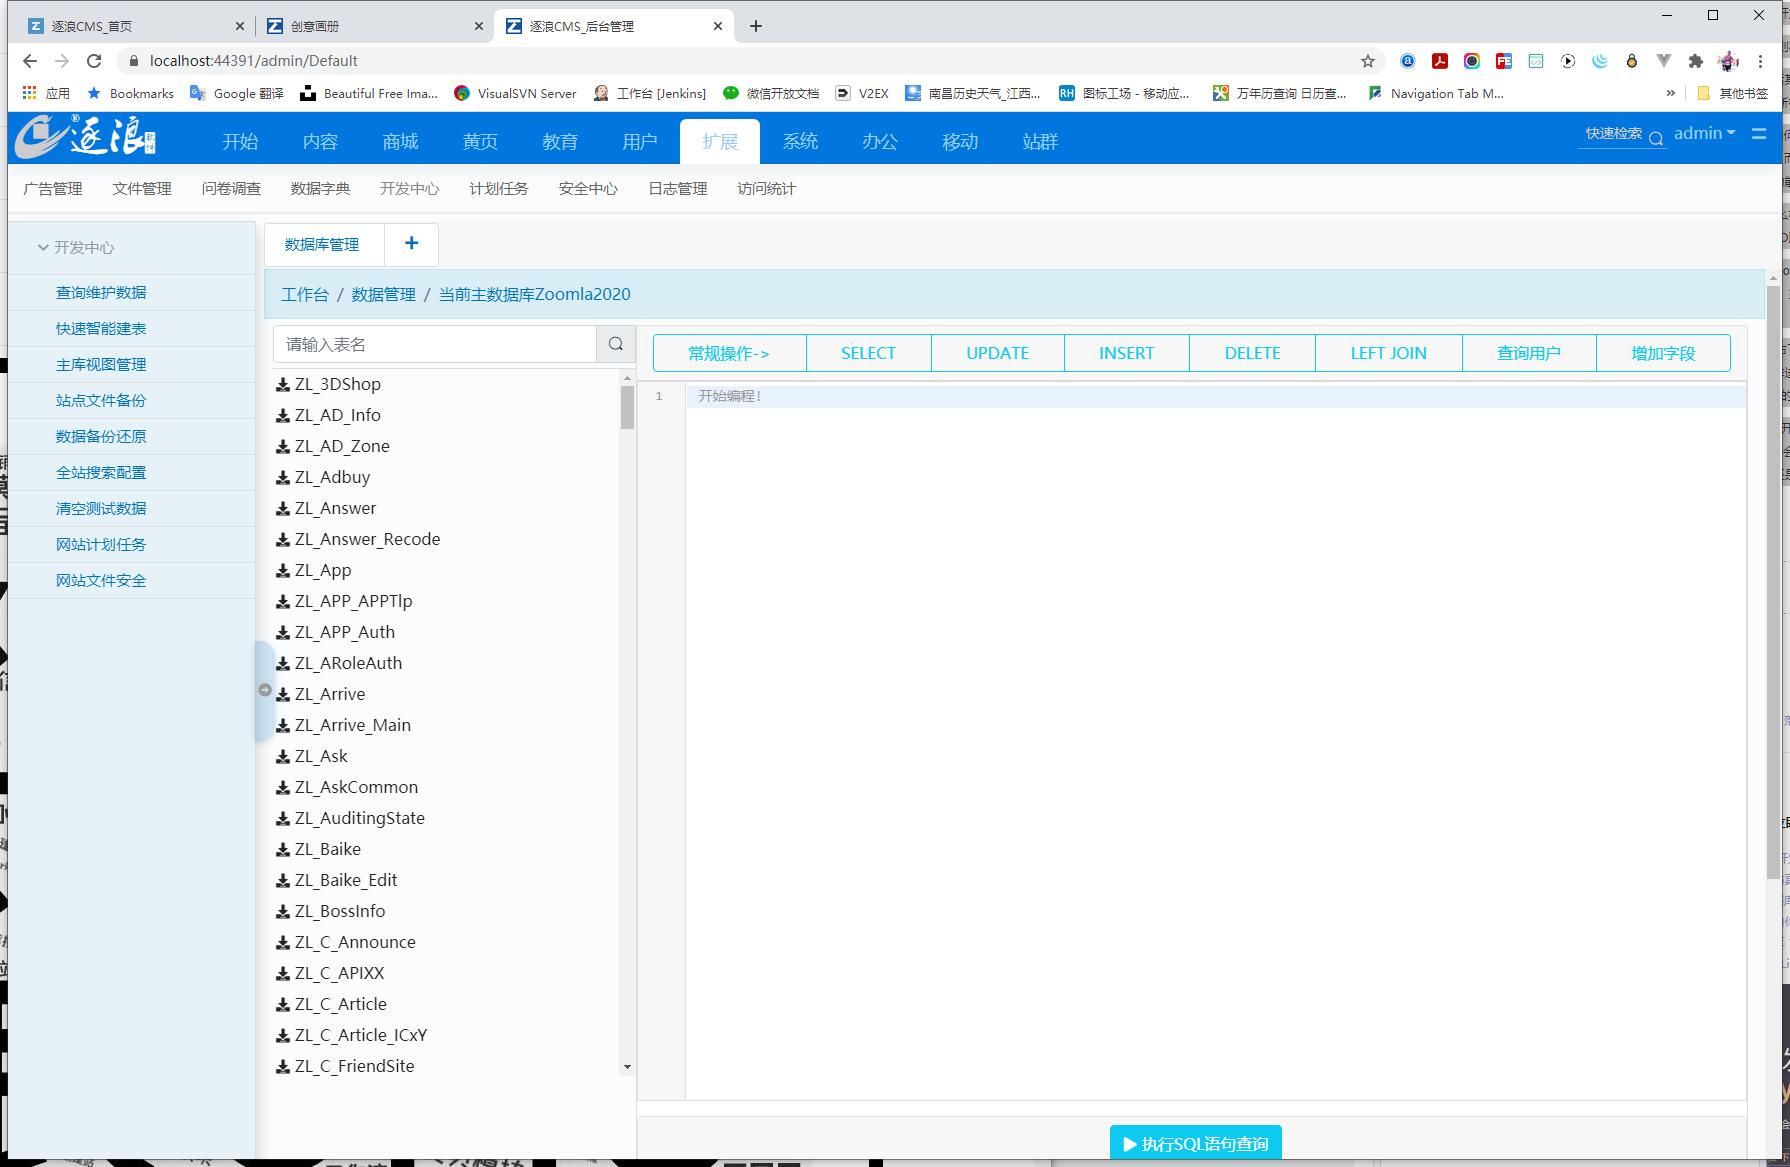The width and height of the screenshot is (1790, 1167).
Task: Click the download icon beside ZL_Baike
Action: point(281,849)
